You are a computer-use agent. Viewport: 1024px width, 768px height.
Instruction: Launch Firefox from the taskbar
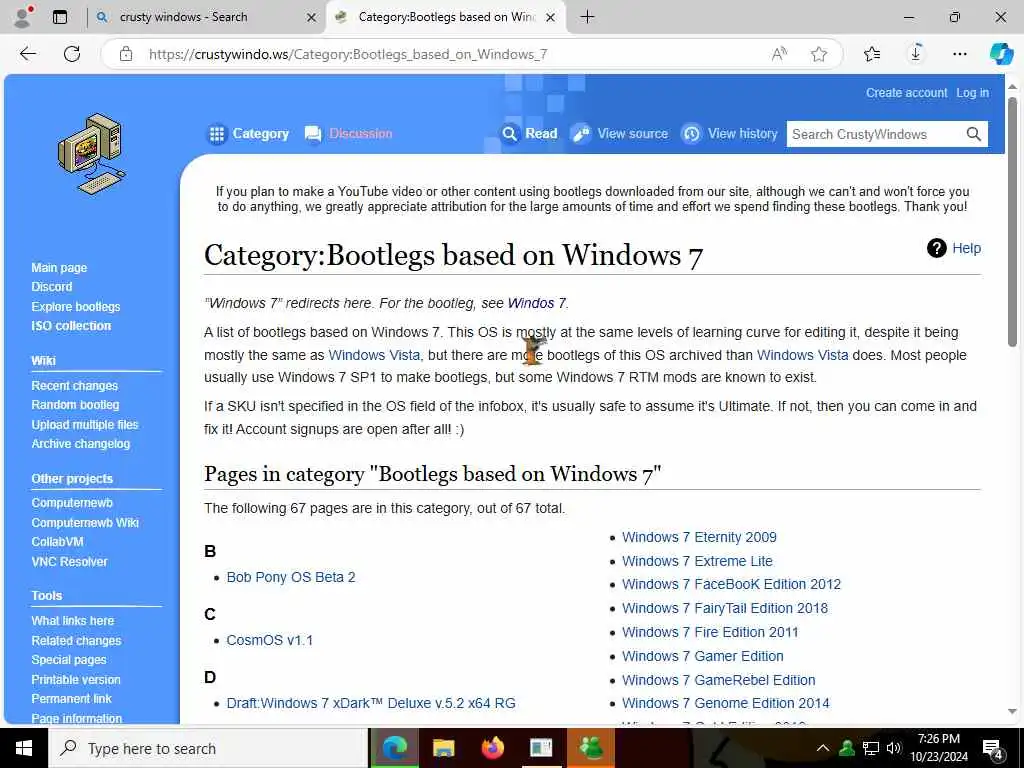492,748
